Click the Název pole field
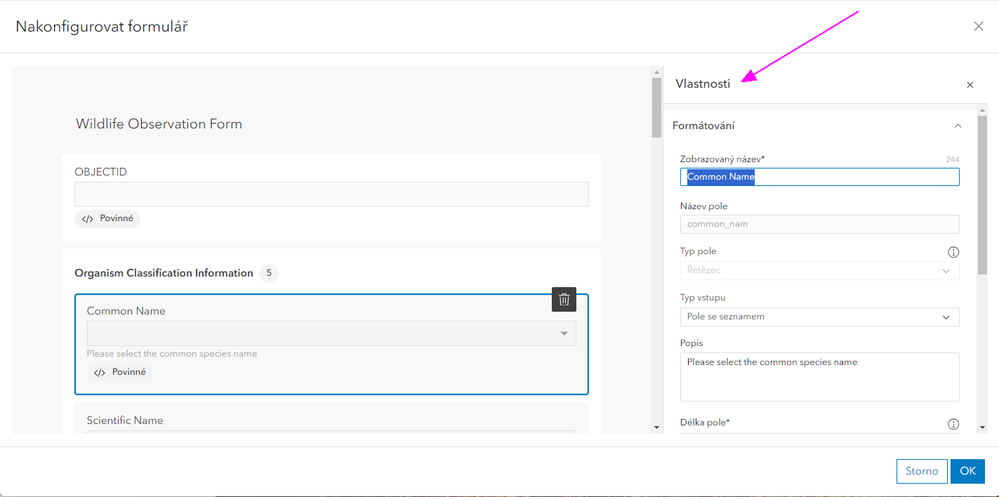This screenshot has height=497, width=999. tap(819, 224)
